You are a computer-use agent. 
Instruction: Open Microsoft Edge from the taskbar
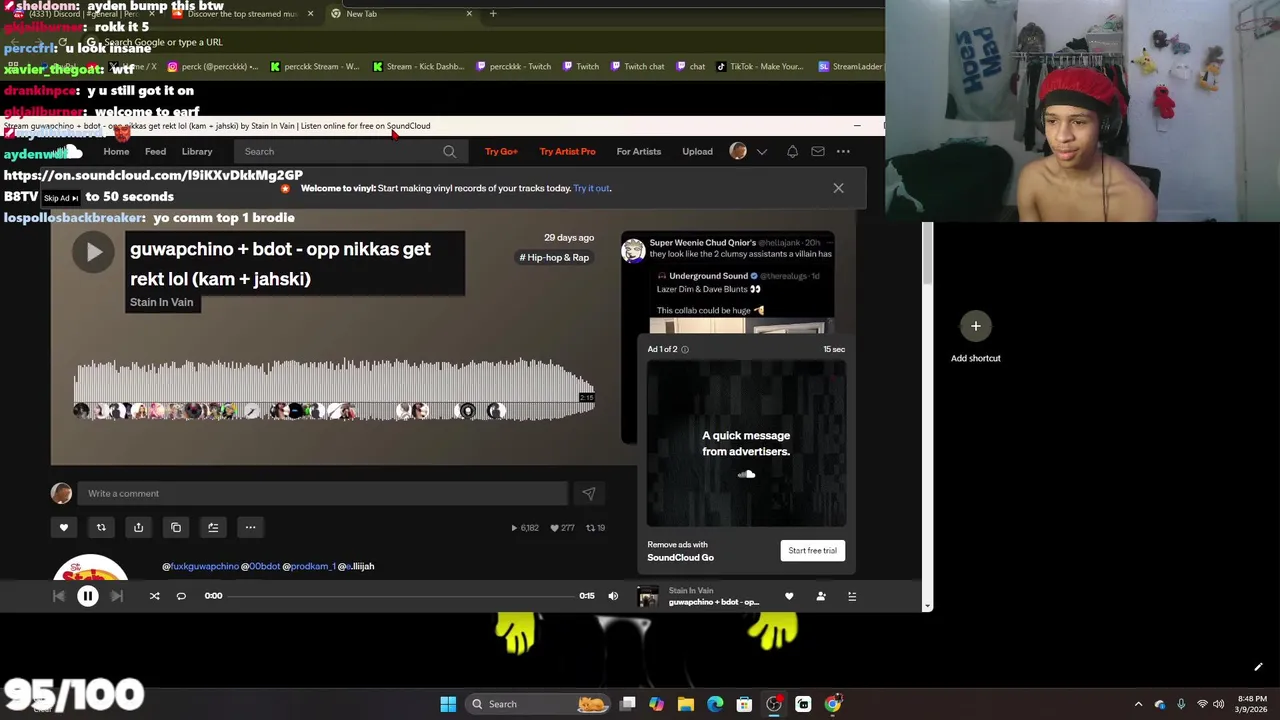pyautogui.click(x=715, y=704)
